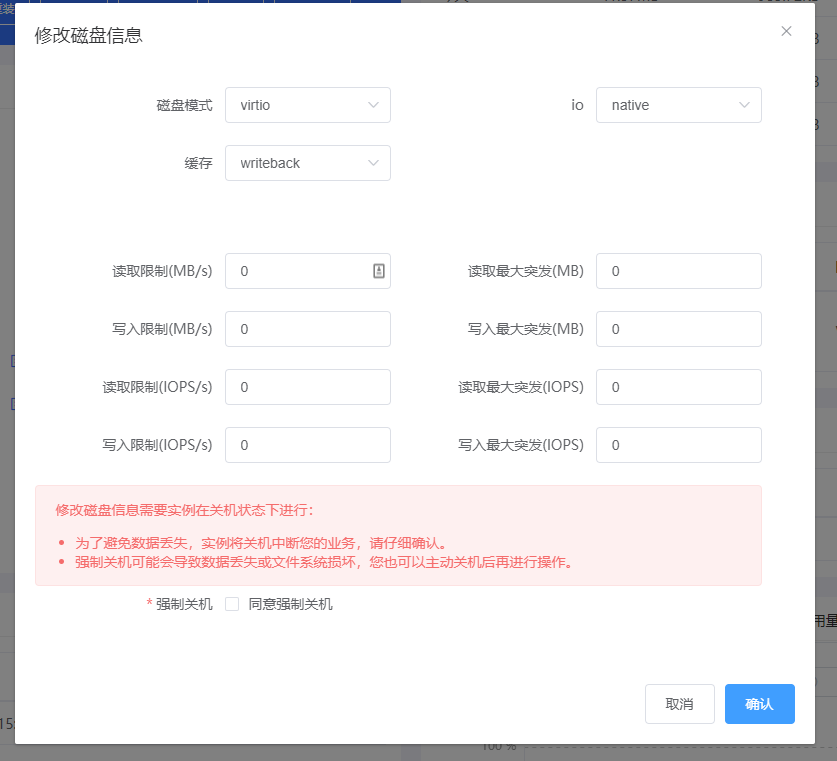Close the 修改磁盘信息 dialog with X
This screenshot has height=761, width=837.
[786, 31]
